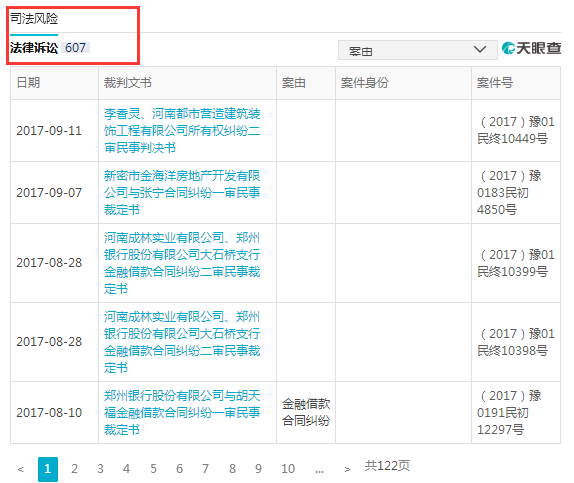The height and width of the screenshot is (483, 574).
Task: Click case number 民终10399号
Action: point(515,263)
